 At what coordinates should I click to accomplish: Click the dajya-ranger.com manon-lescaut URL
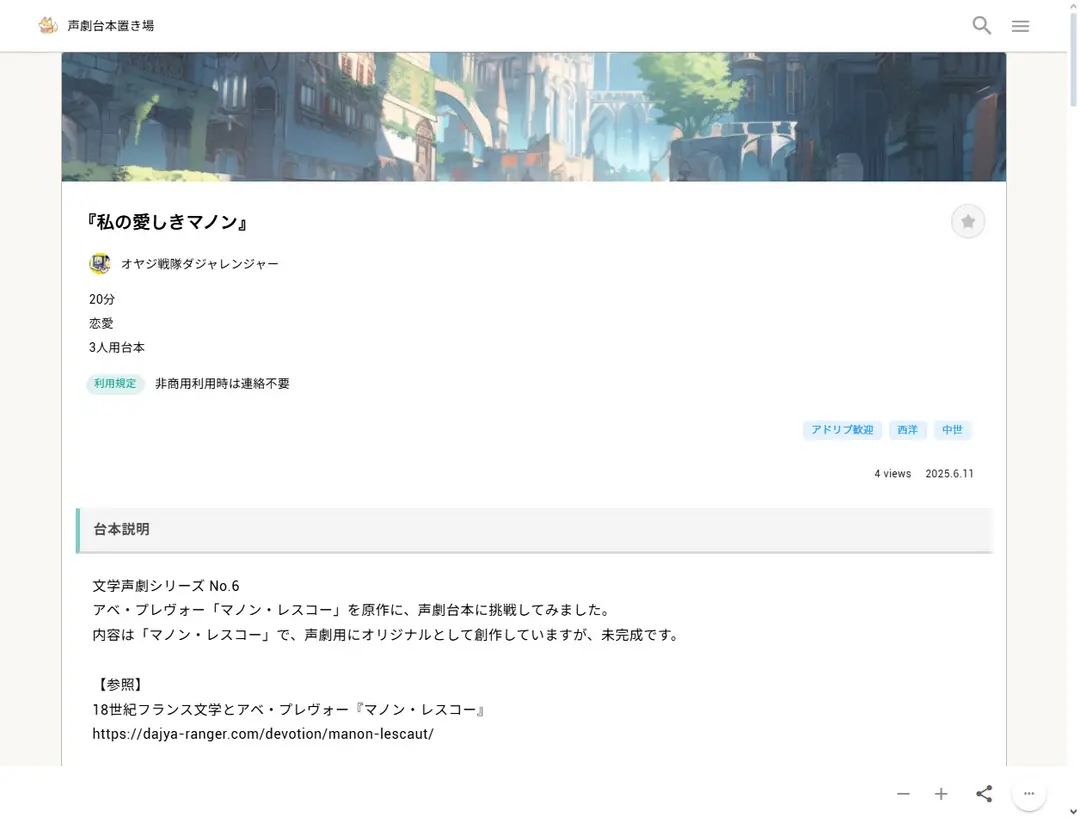point(263,734)
